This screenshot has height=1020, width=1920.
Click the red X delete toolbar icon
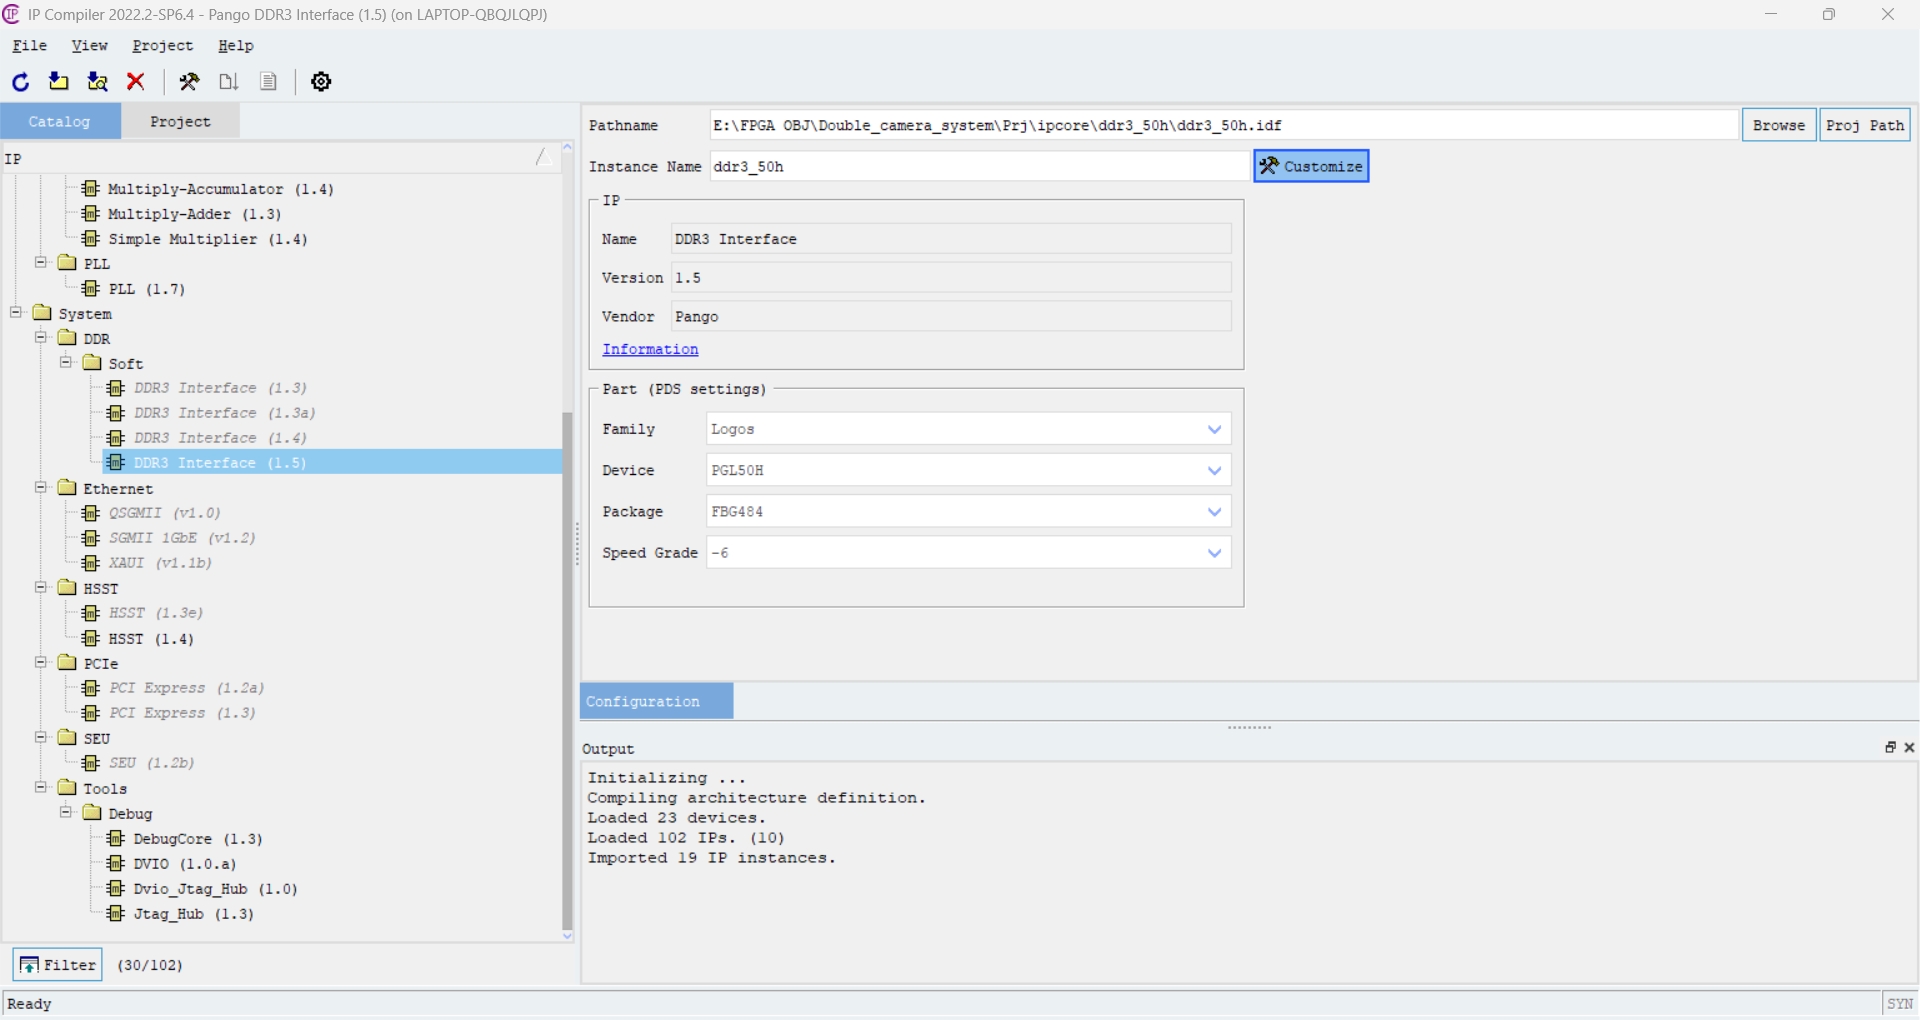point(137,82)
